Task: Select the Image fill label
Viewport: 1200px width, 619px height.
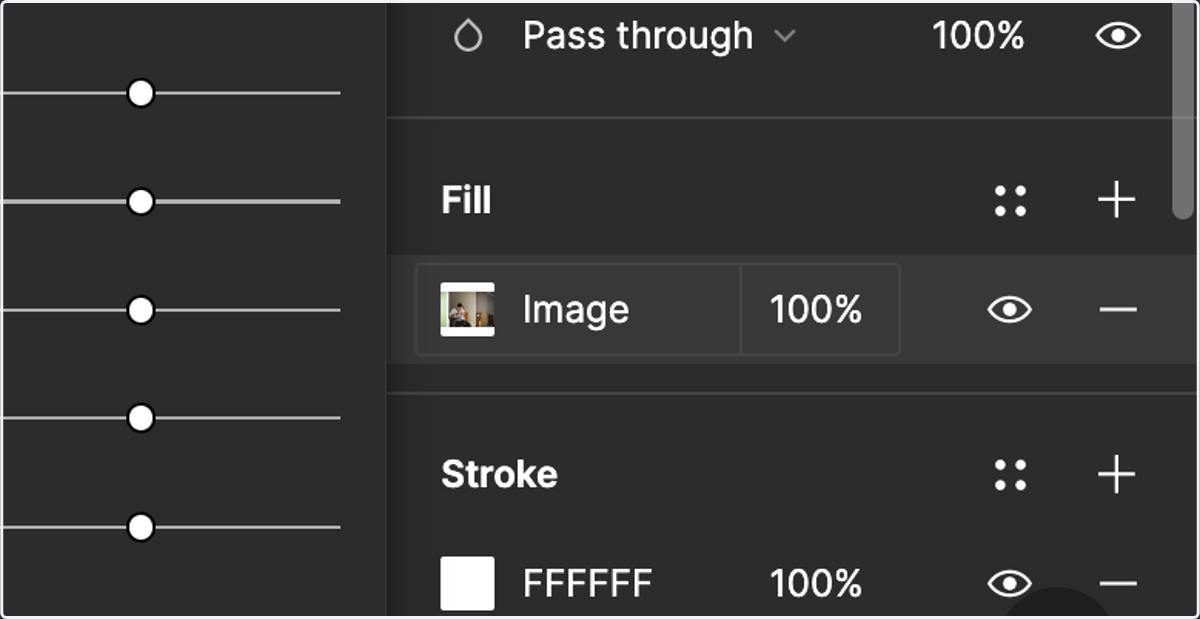Action: tap(576, 310)
